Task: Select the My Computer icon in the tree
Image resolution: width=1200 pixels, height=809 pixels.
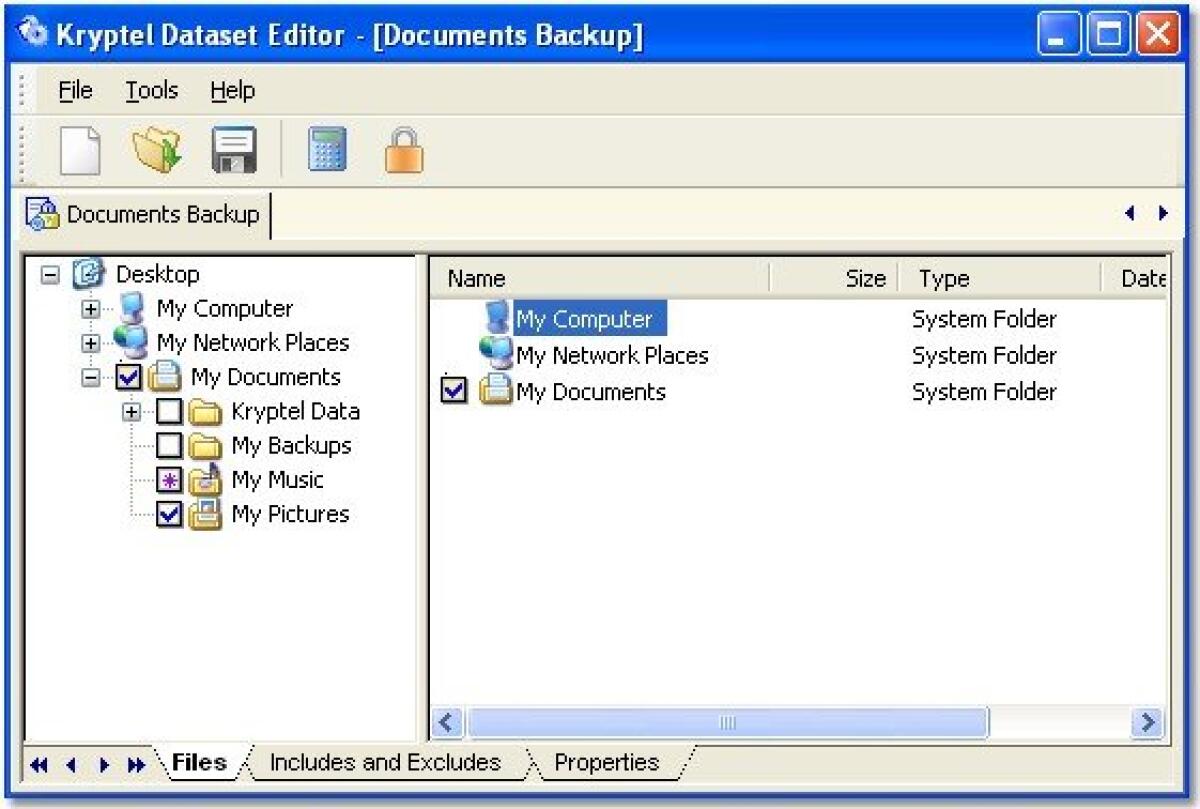Action: point(130,308)
